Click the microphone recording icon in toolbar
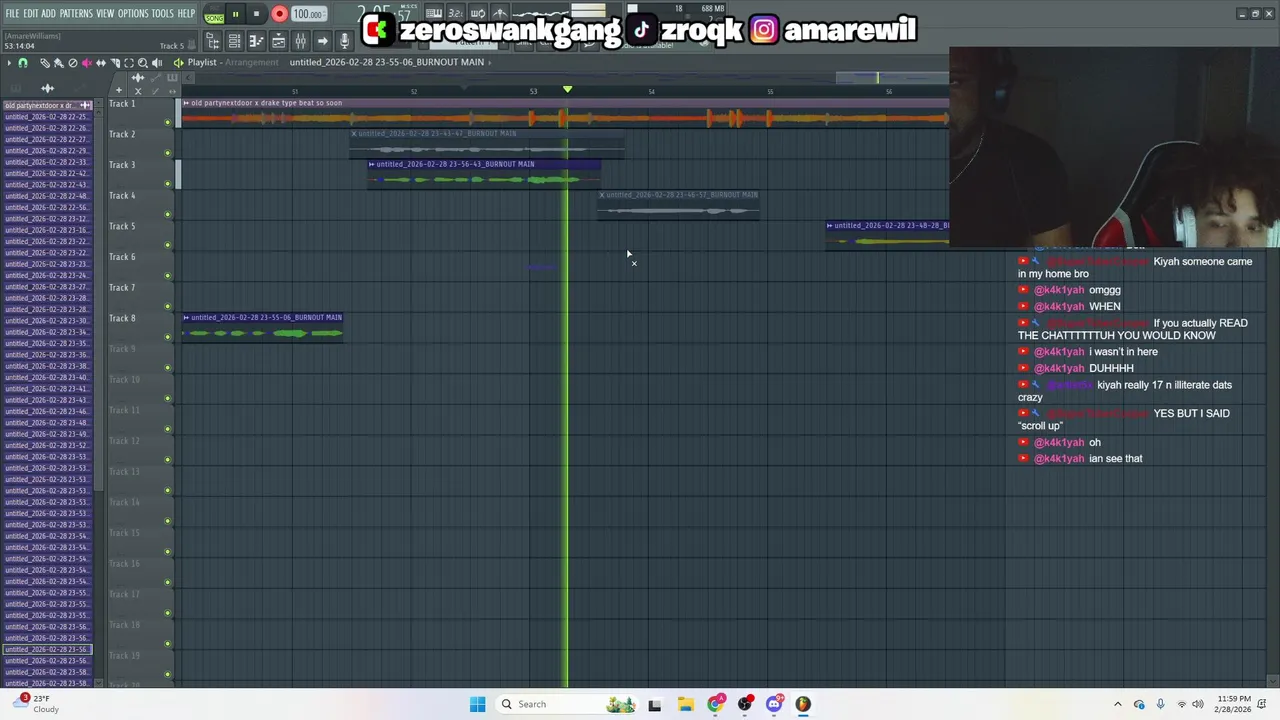 [x=344, y=41]
